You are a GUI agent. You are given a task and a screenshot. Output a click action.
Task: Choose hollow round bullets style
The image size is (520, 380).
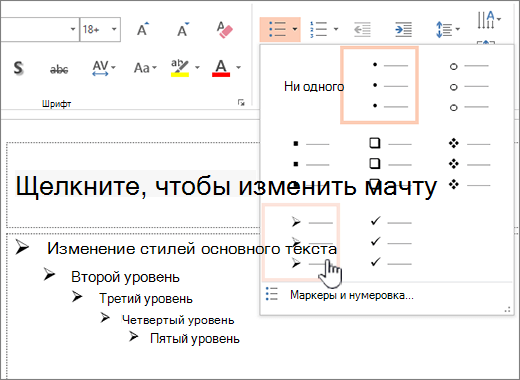469,86
